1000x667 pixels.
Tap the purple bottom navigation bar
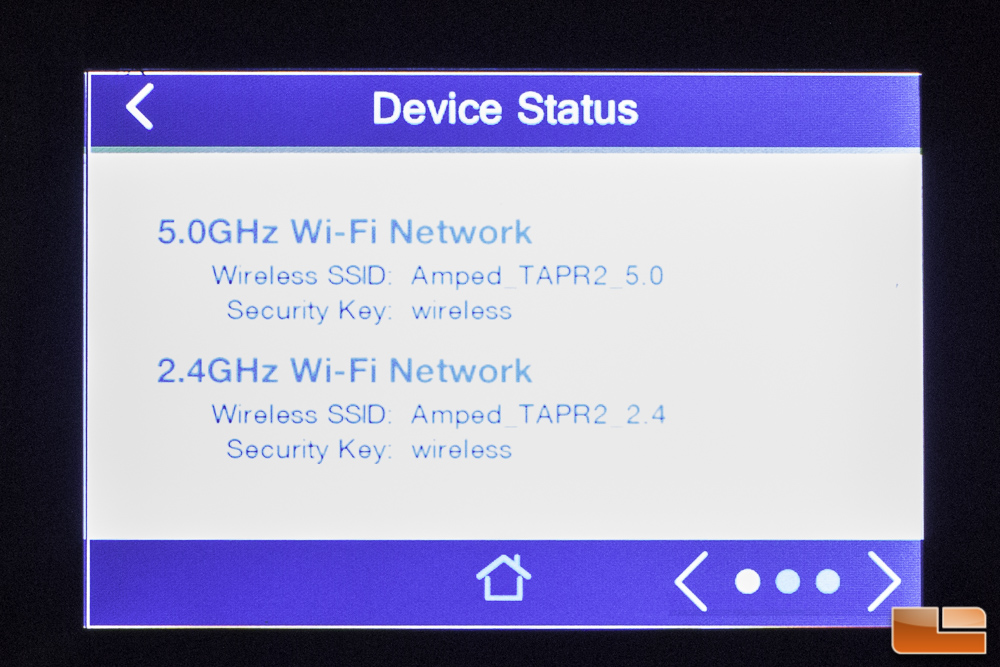click(x=504, y=583)
